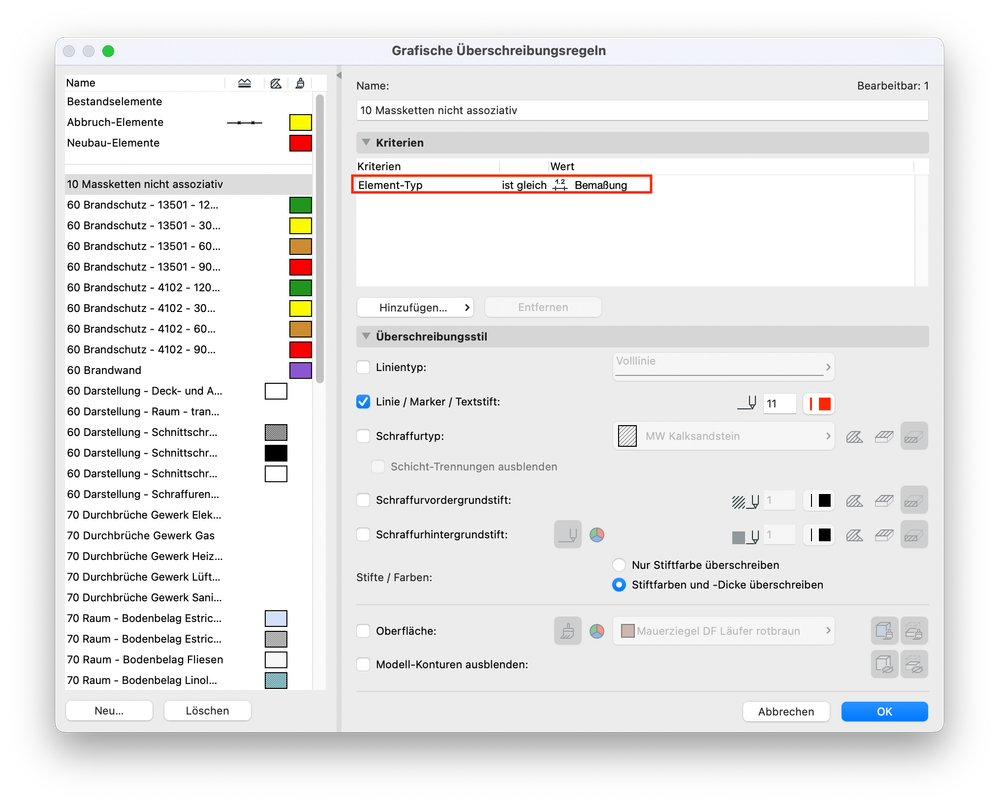Screen dimensions: 999x805
Task: Open the Hinzufügen... criteria dropdown button
Action: coord(415,308)
